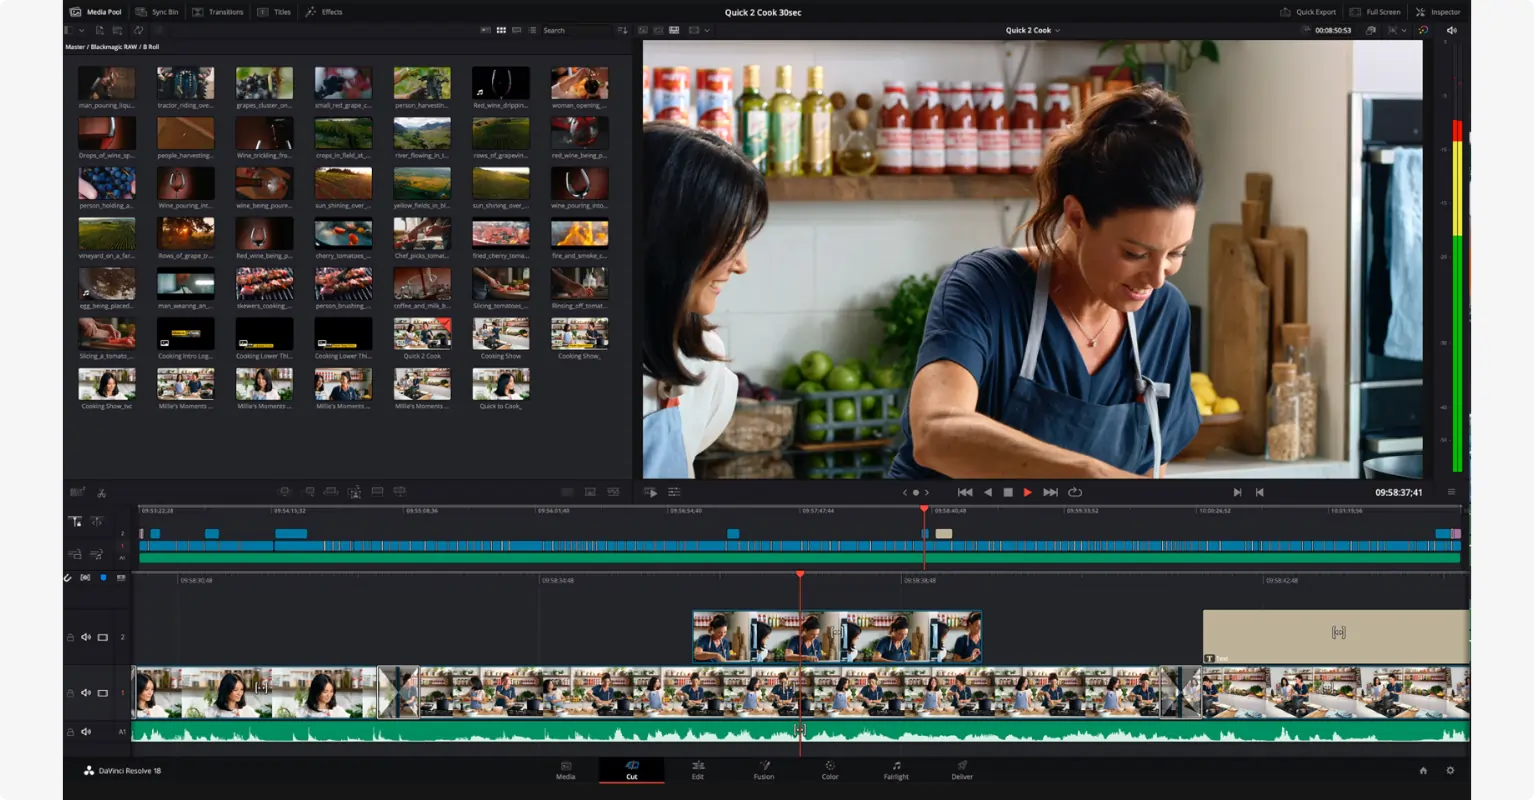
Task: Open the sort order dropdown beside the search field
Action: click(x=622, y=30)
